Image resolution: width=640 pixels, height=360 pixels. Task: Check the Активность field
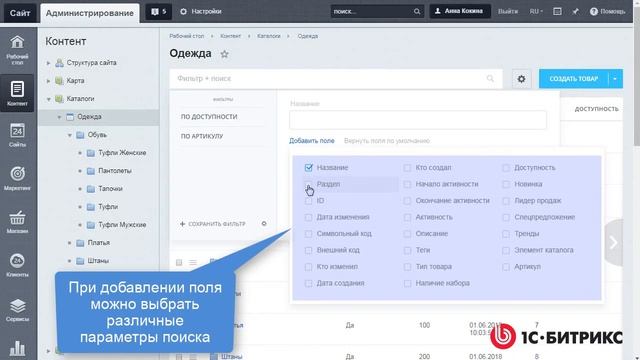407,217
